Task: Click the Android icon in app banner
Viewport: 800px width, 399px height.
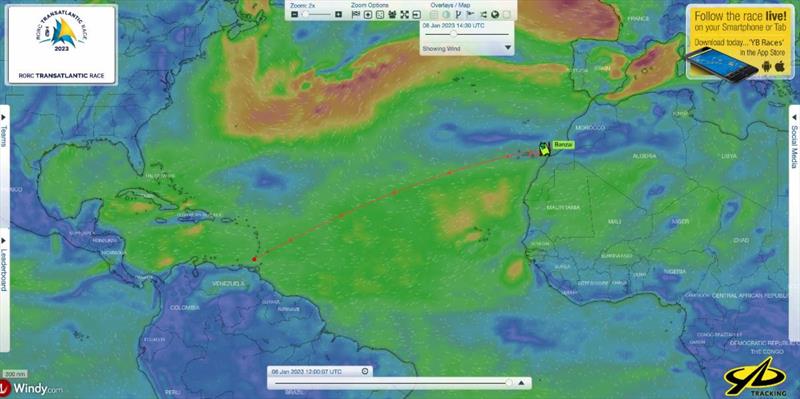Action: coord(766,66)
